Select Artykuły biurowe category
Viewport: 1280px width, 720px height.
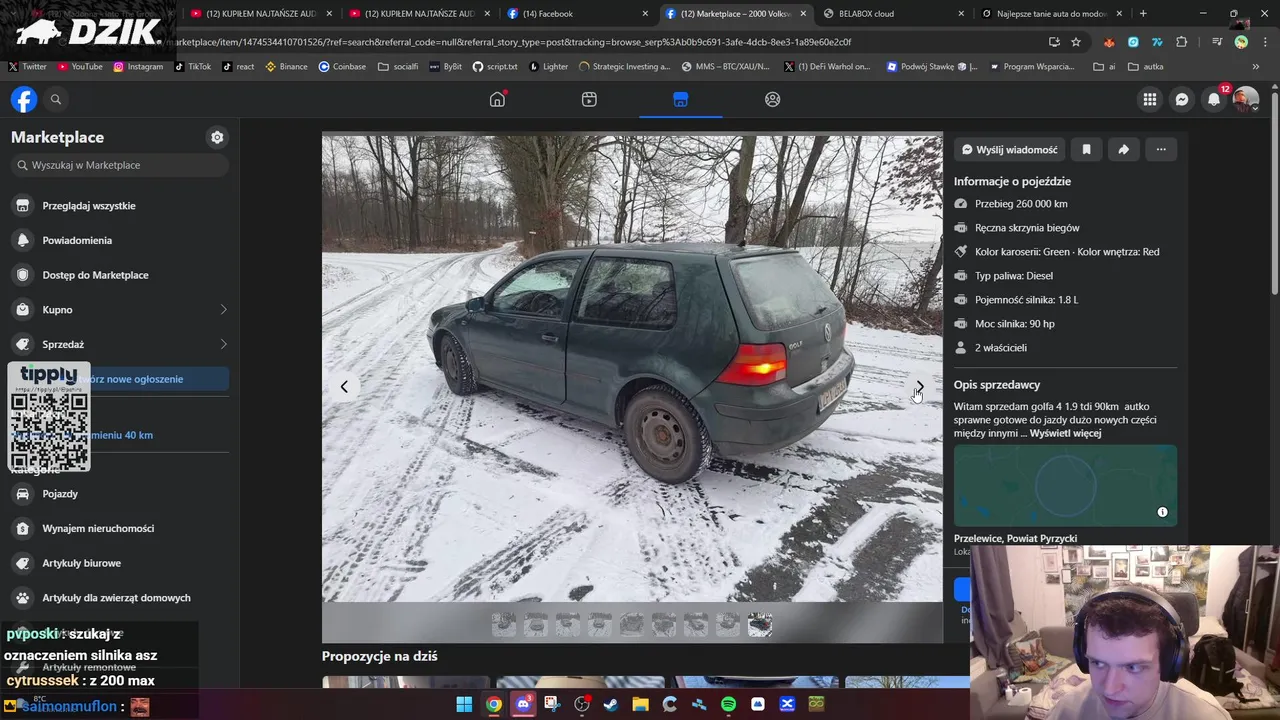click(x=120, y=563)
